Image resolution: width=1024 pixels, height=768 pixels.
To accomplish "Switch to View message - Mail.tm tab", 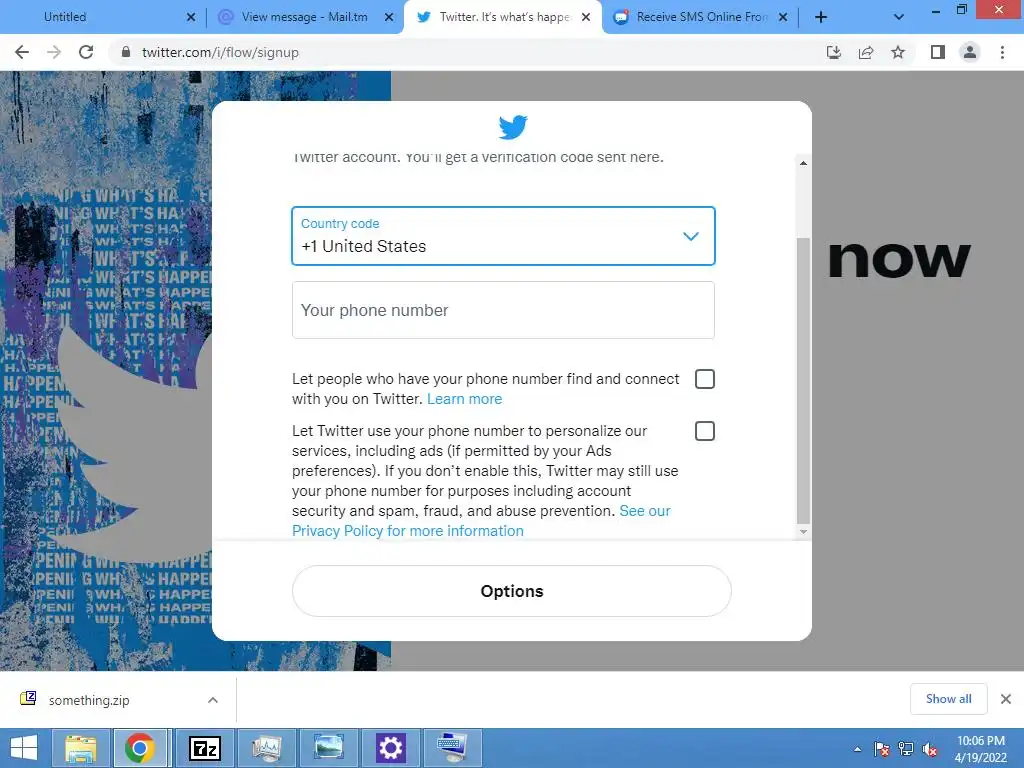I will (305, 17).
